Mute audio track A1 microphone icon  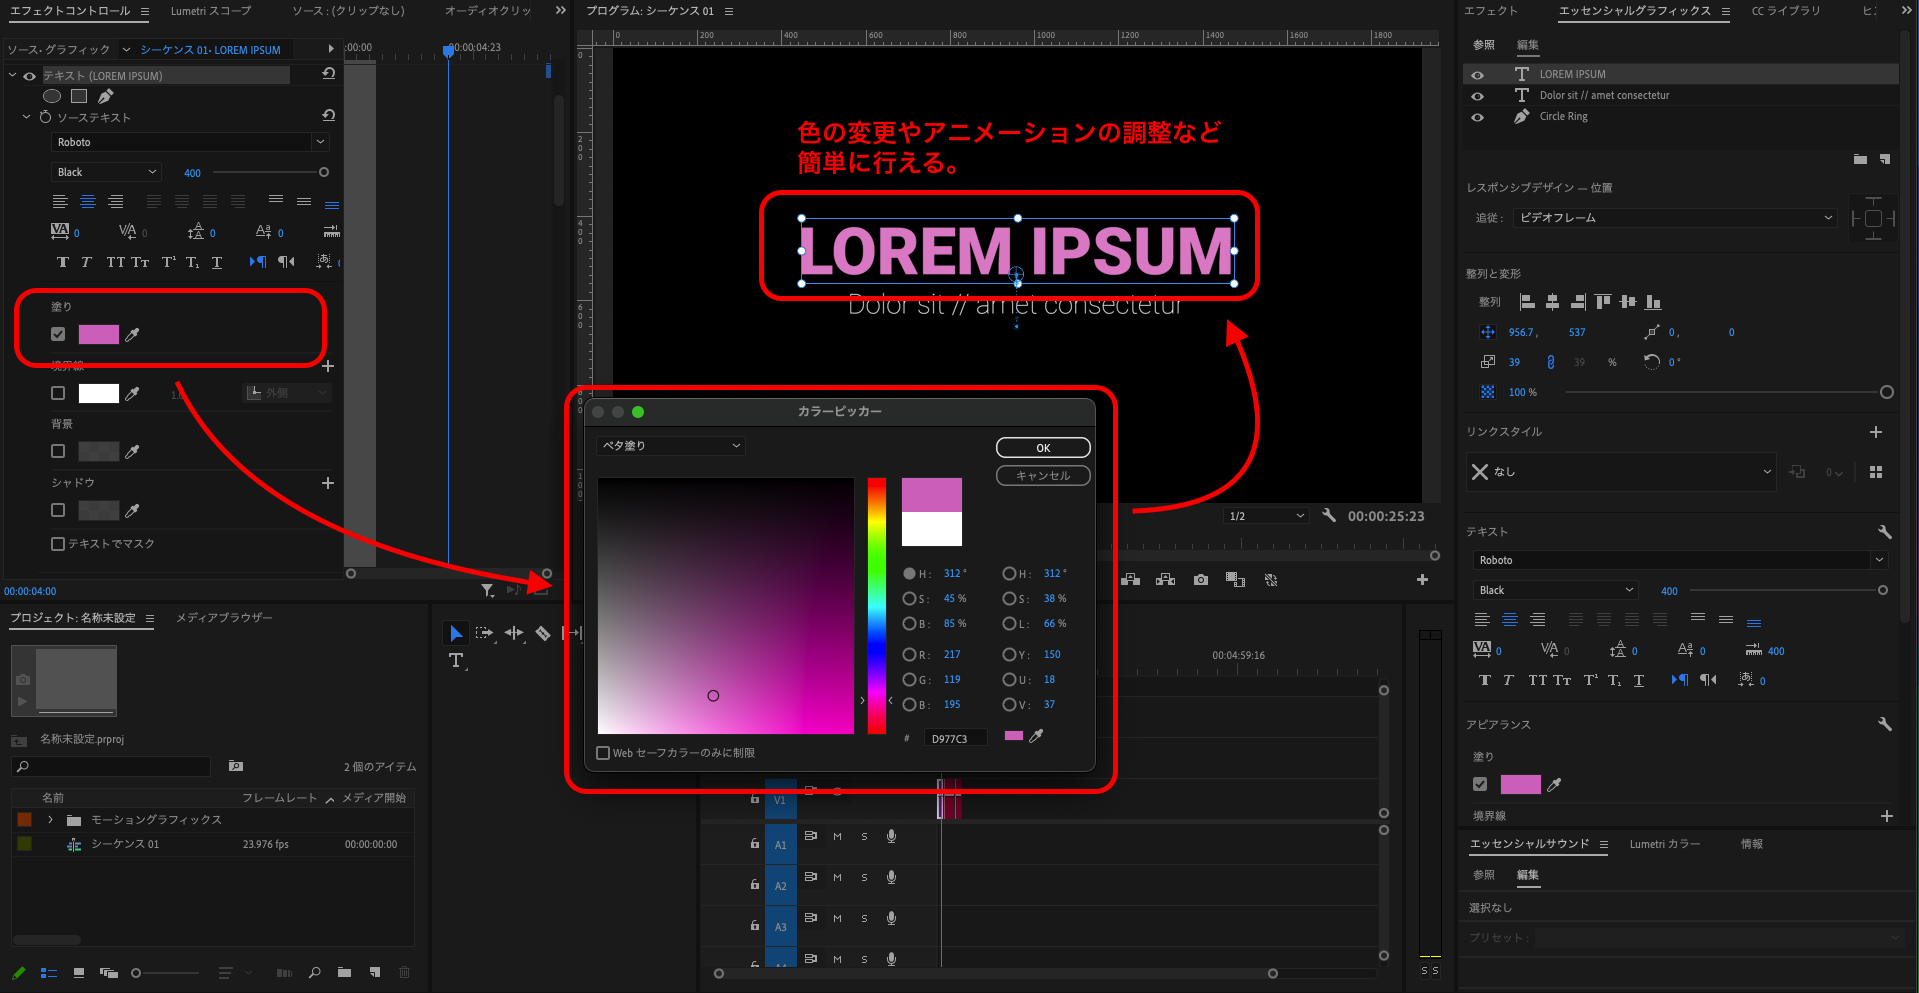(x=891, y=836)
